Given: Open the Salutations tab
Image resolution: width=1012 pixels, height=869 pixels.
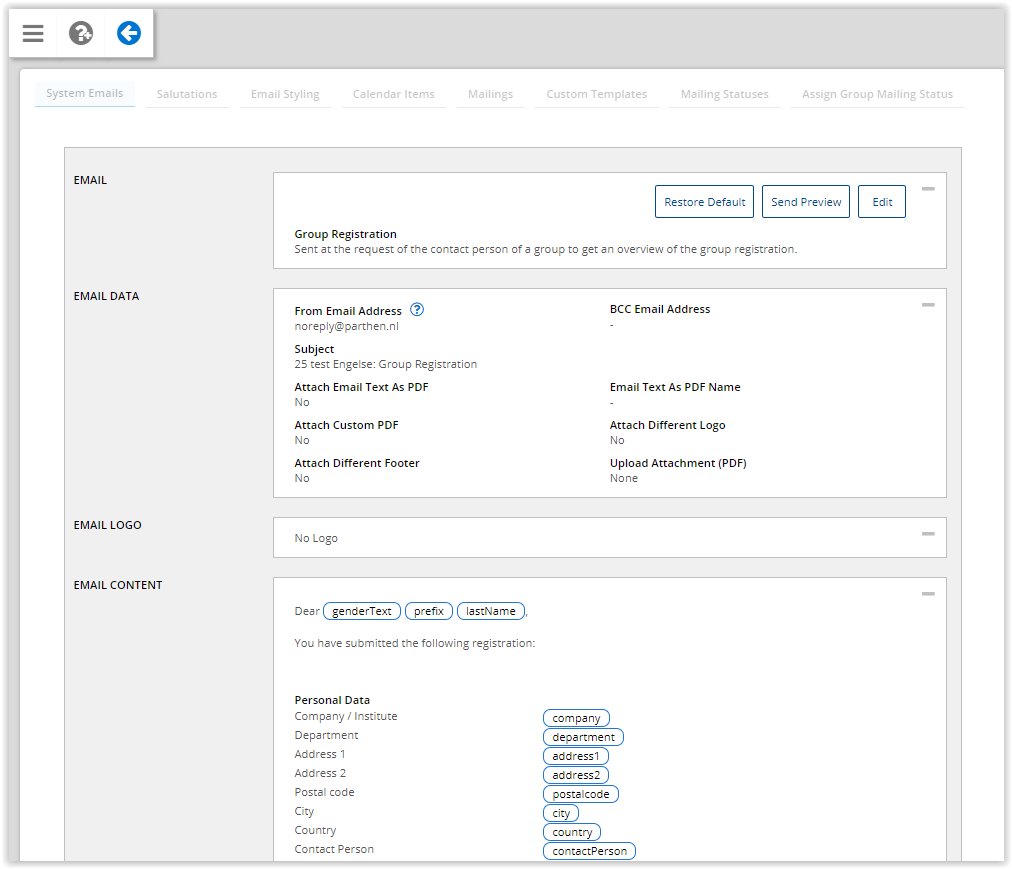Looking at the screenshot, I should click(x=187, y=94).
